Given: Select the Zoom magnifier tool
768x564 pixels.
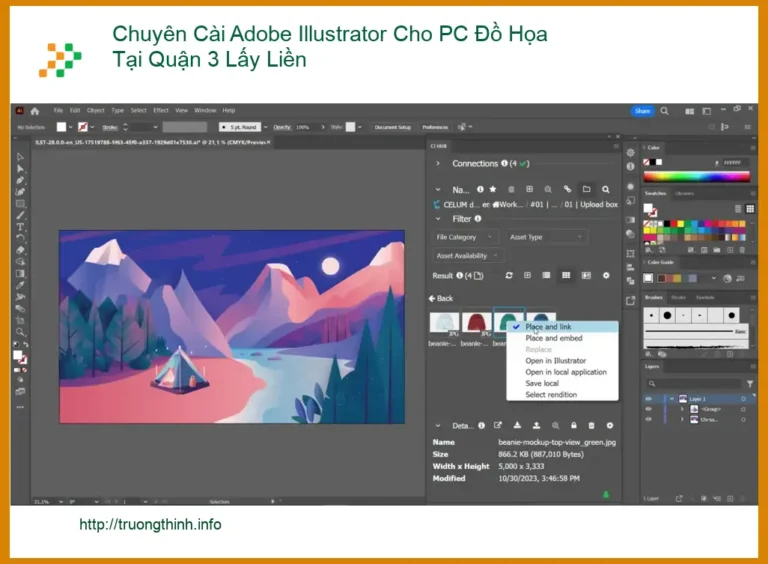Looking at the screenshot, I should (20, 332).
